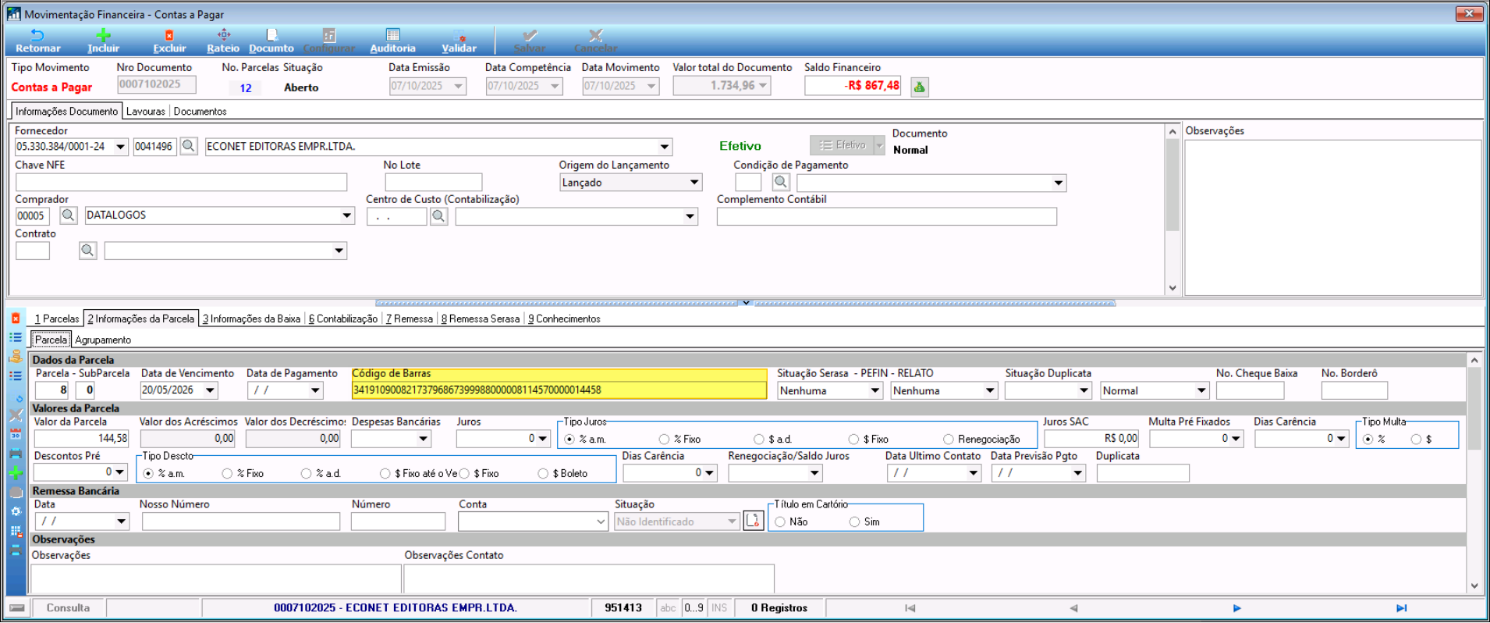The image size is (1490, 623).
Task: Click the Código de Barras field
Action: [559, 390]
